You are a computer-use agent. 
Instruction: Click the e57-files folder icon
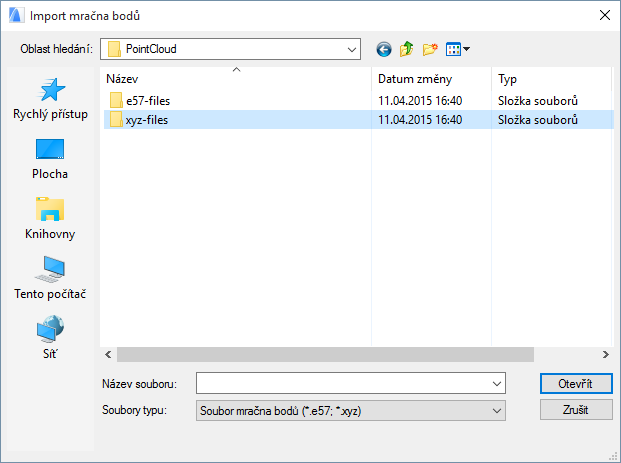116,101
